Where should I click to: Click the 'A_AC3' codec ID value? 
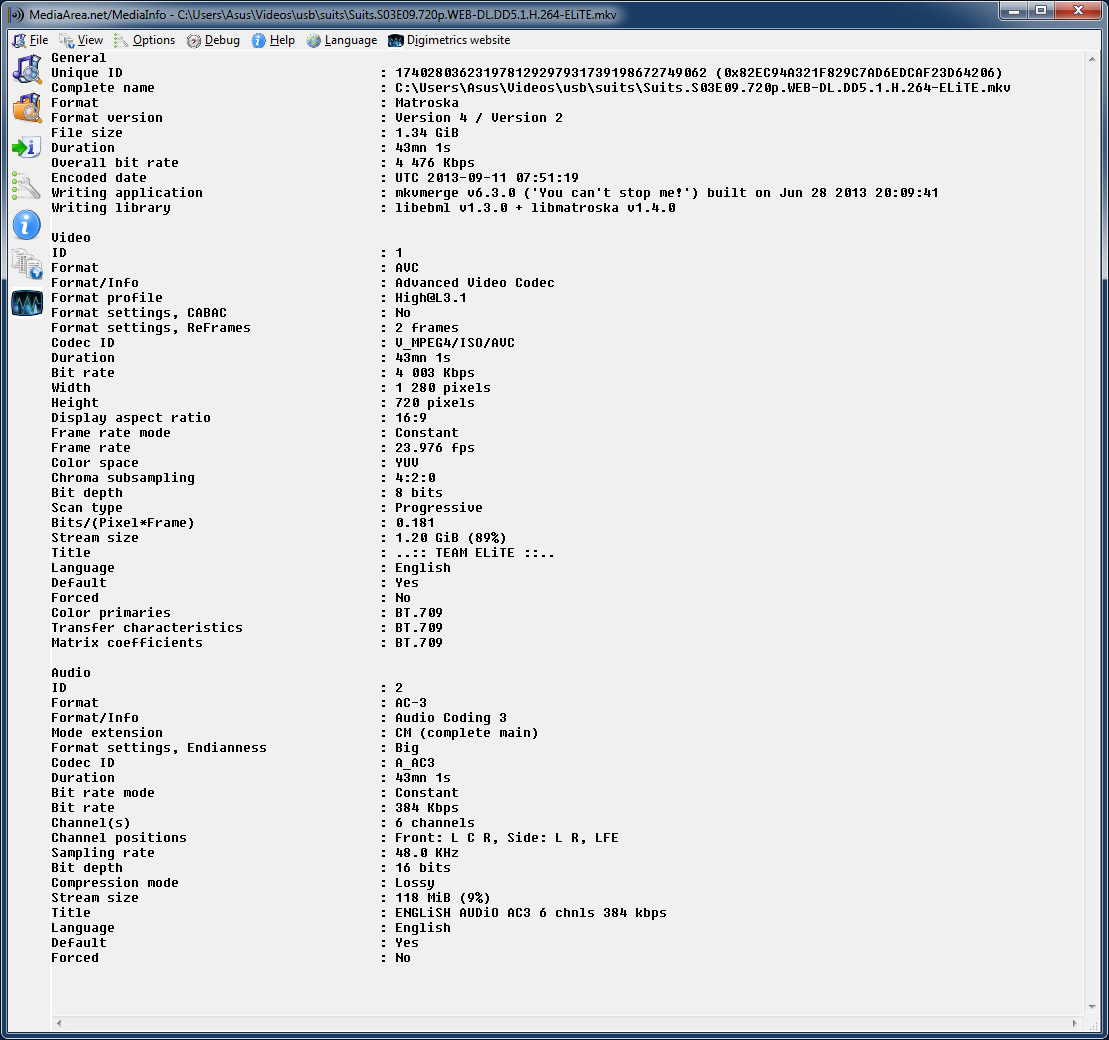(414, 763)
